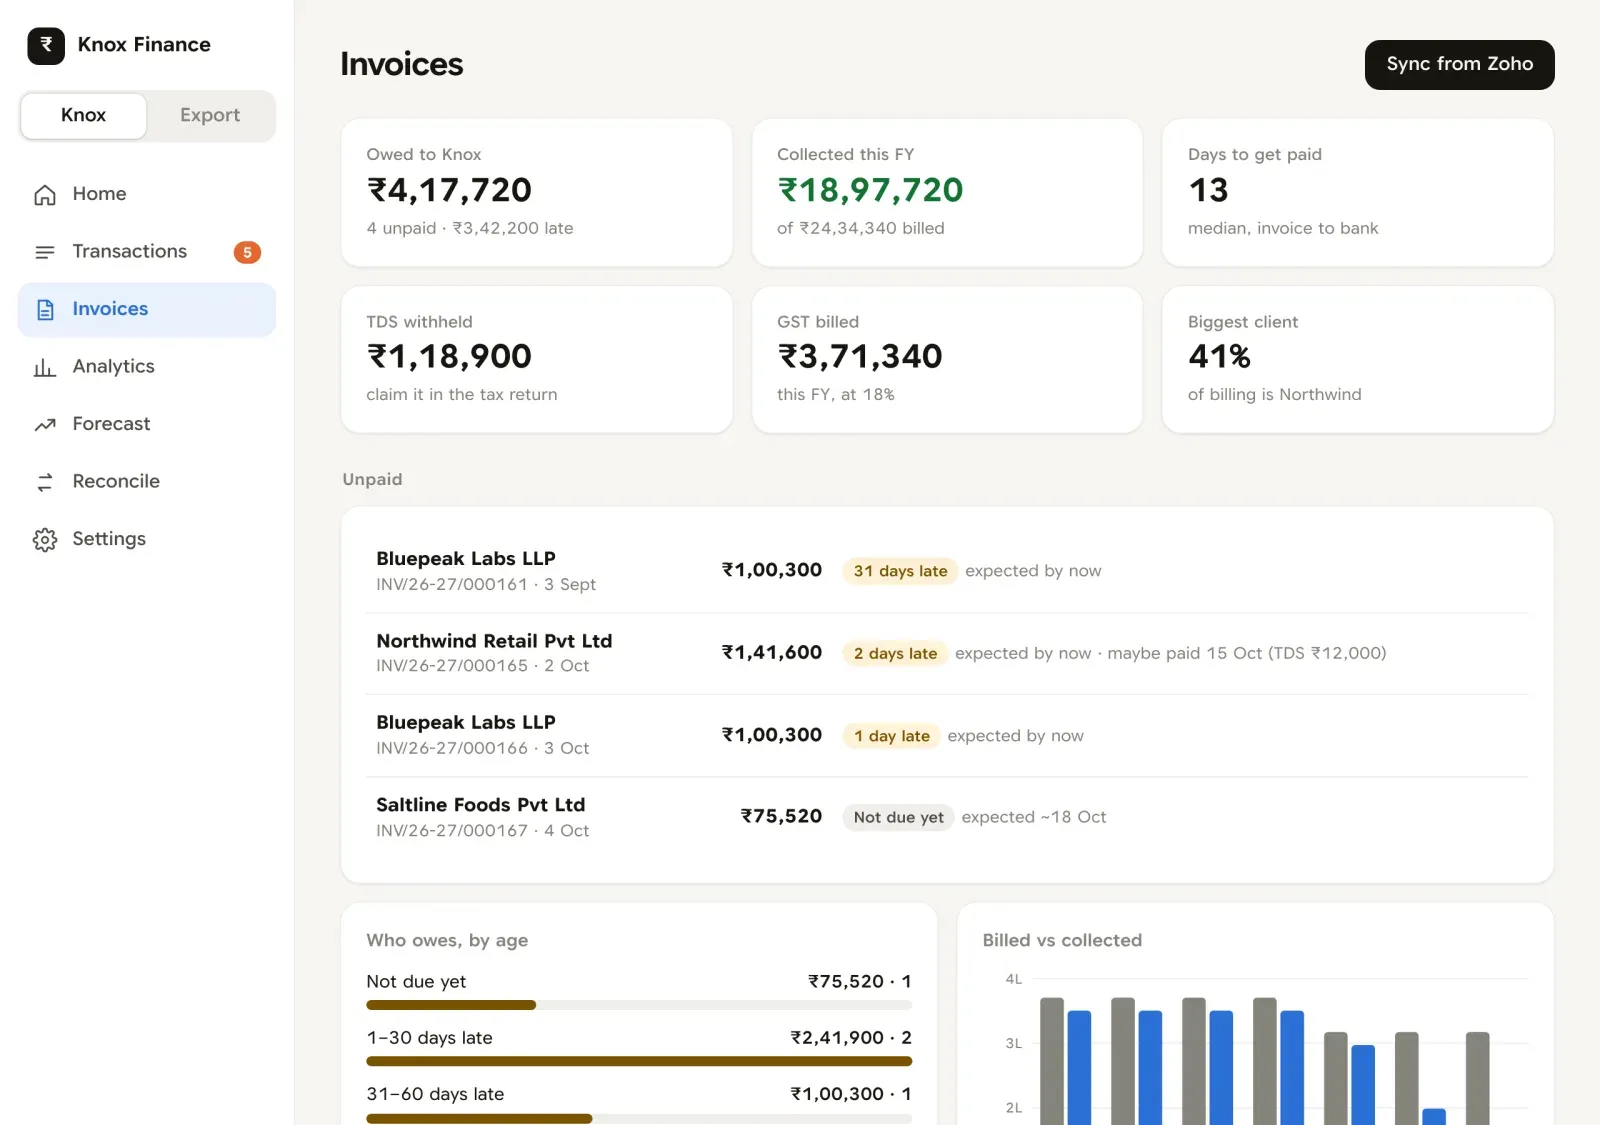Viewport: 1600px width, 1125px height.
Task: Go to Transactions page
Action: click(147, 252)
